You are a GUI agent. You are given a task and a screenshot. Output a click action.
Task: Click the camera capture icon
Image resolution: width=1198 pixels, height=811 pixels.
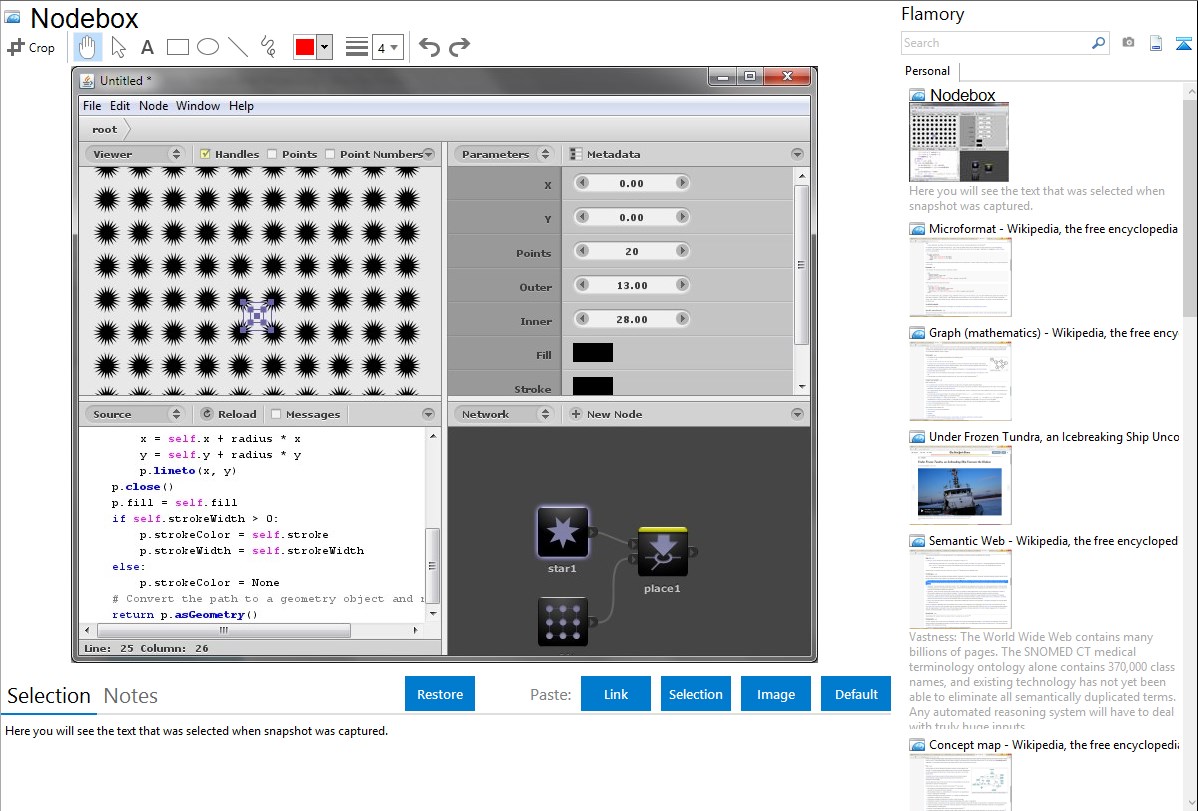click(x=1128, y=43)
